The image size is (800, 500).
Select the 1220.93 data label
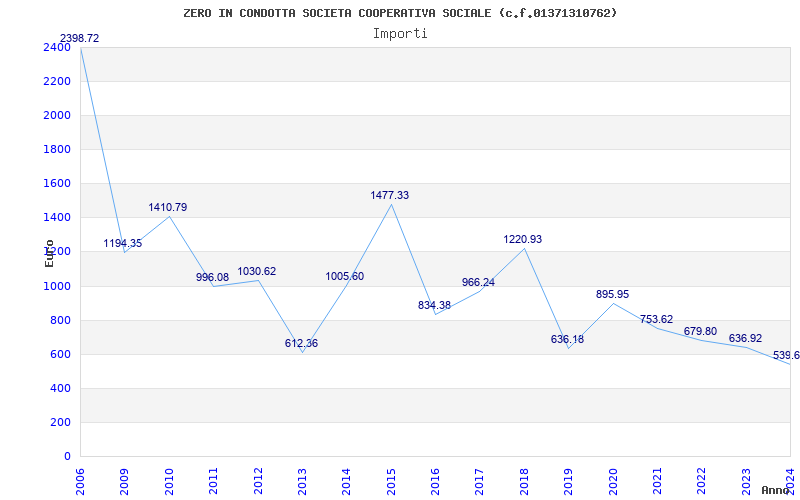522,239
